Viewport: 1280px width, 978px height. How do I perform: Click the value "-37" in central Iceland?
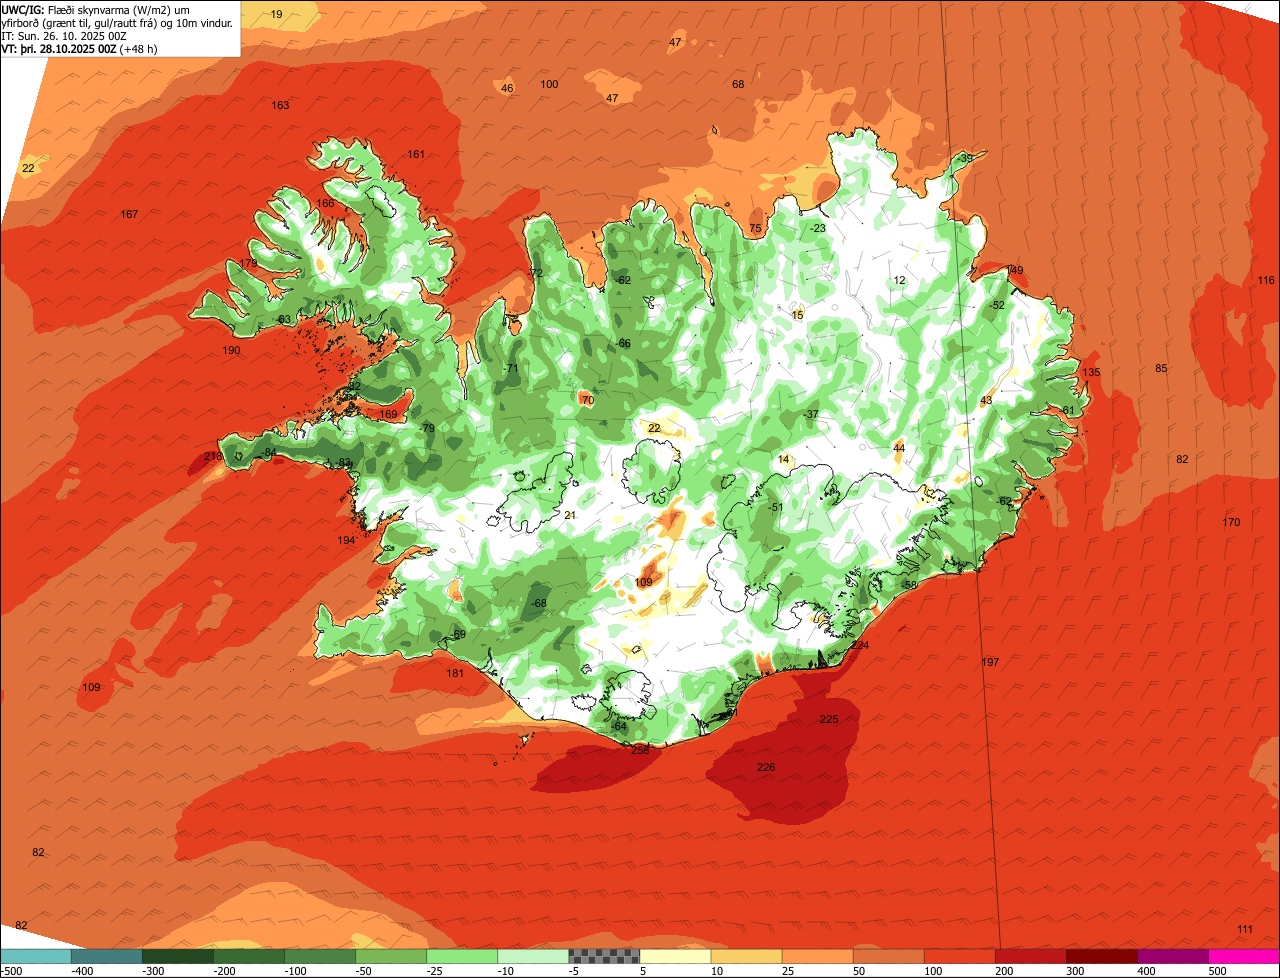pos(810,414)
